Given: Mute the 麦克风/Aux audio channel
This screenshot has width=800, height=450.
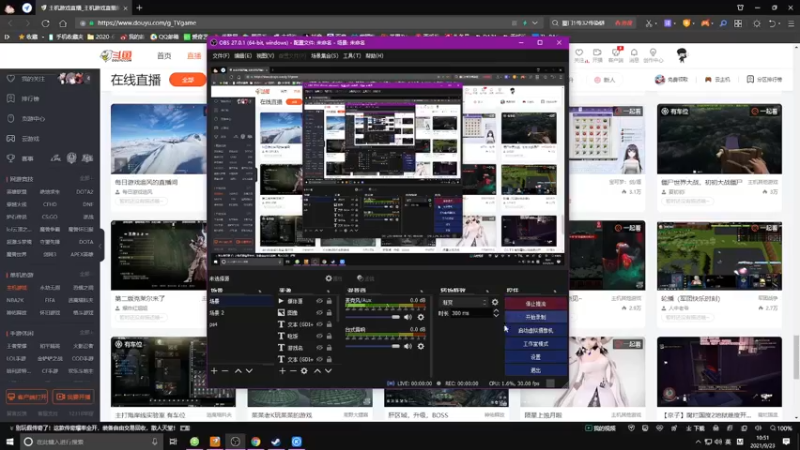Looking at the screenshot, I should pyautogui.click(x=408, y=317).
